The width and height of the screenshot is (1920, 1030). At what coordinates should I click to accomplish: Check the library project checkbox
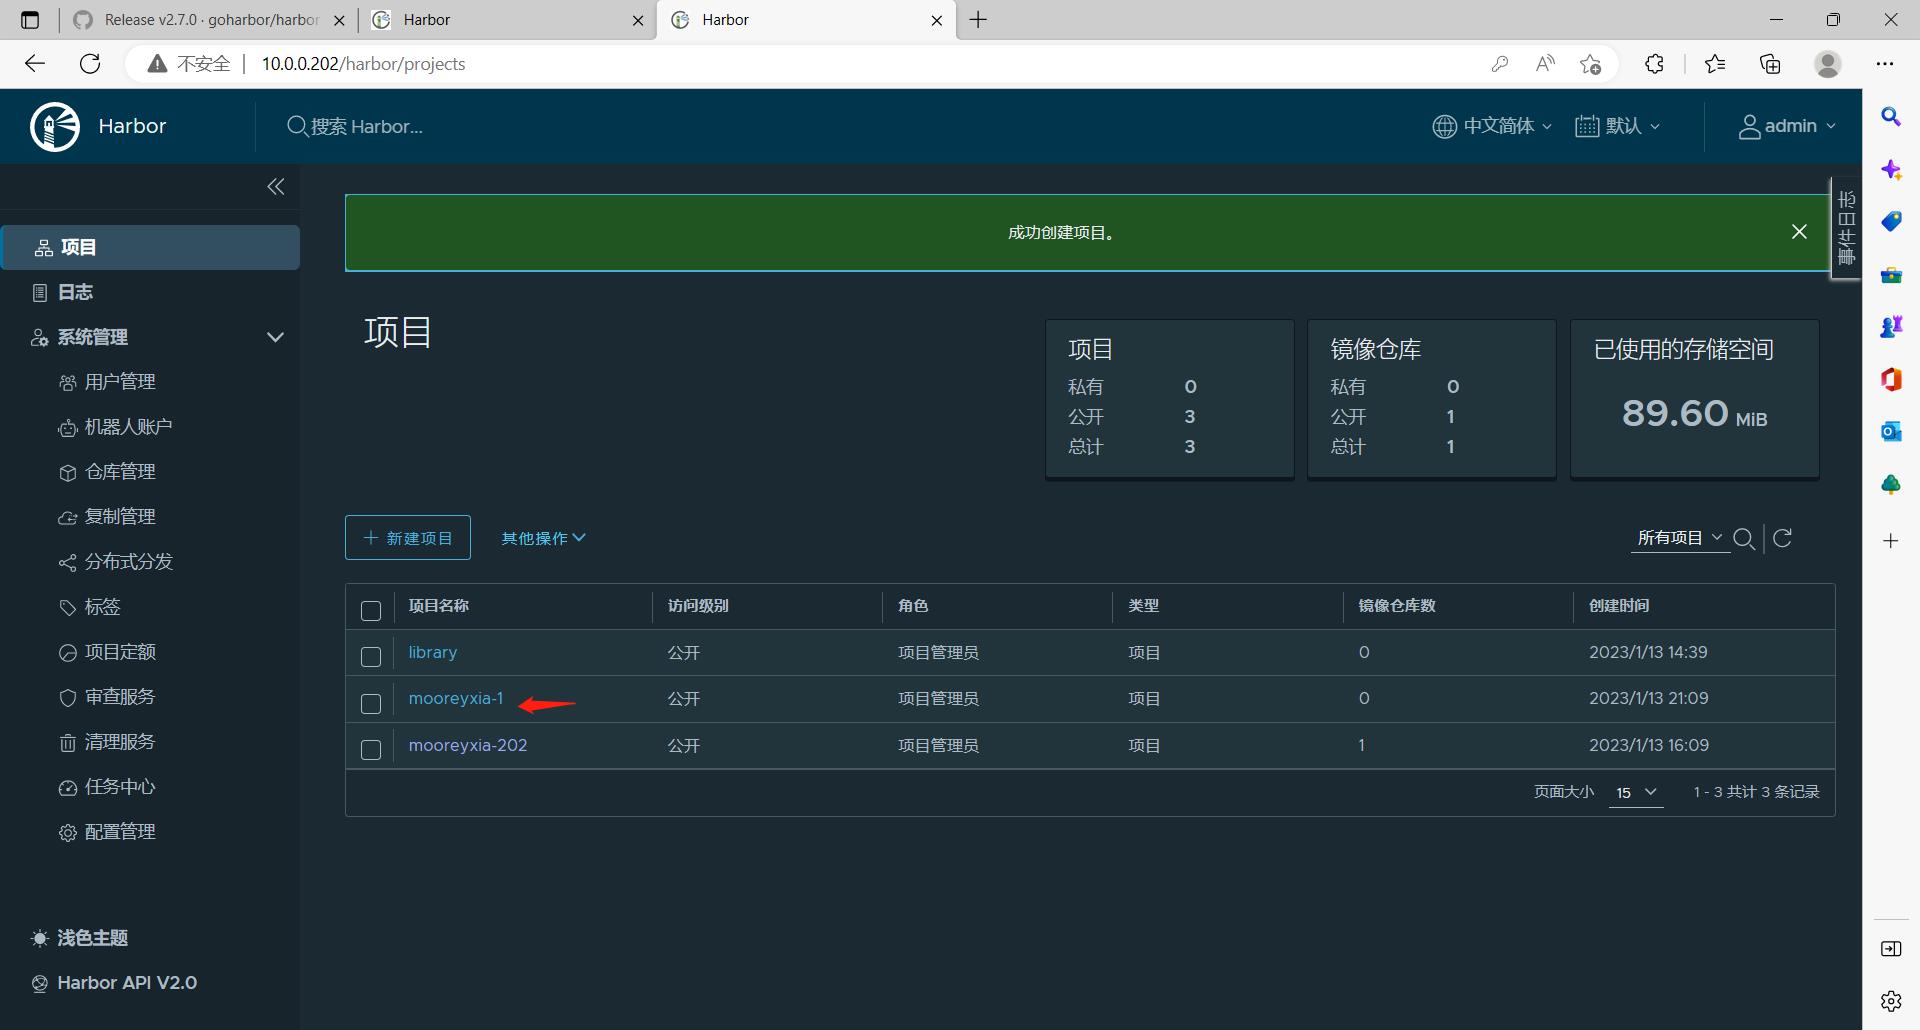pyautogui.click(x=371, y=657)
